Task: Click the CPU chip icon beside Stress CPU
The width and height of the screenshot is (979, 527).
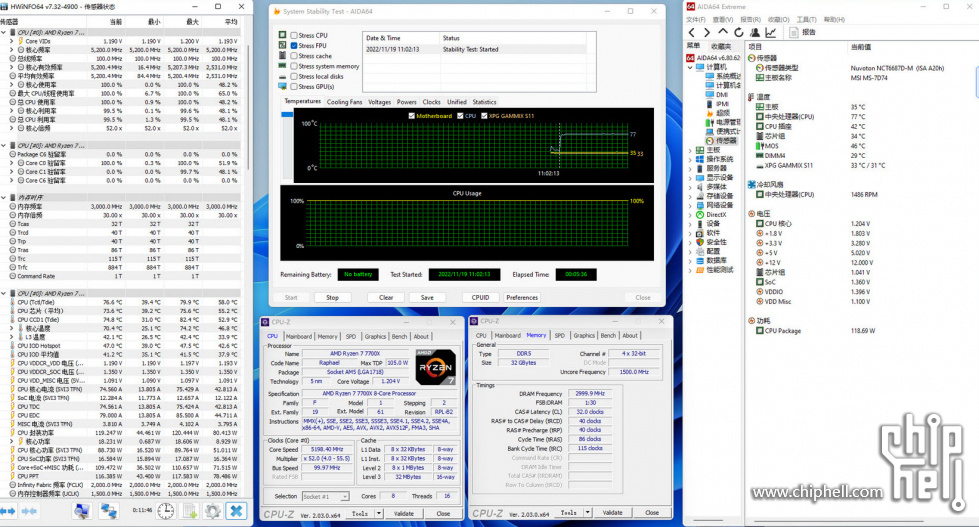Action: pos(283,35)
